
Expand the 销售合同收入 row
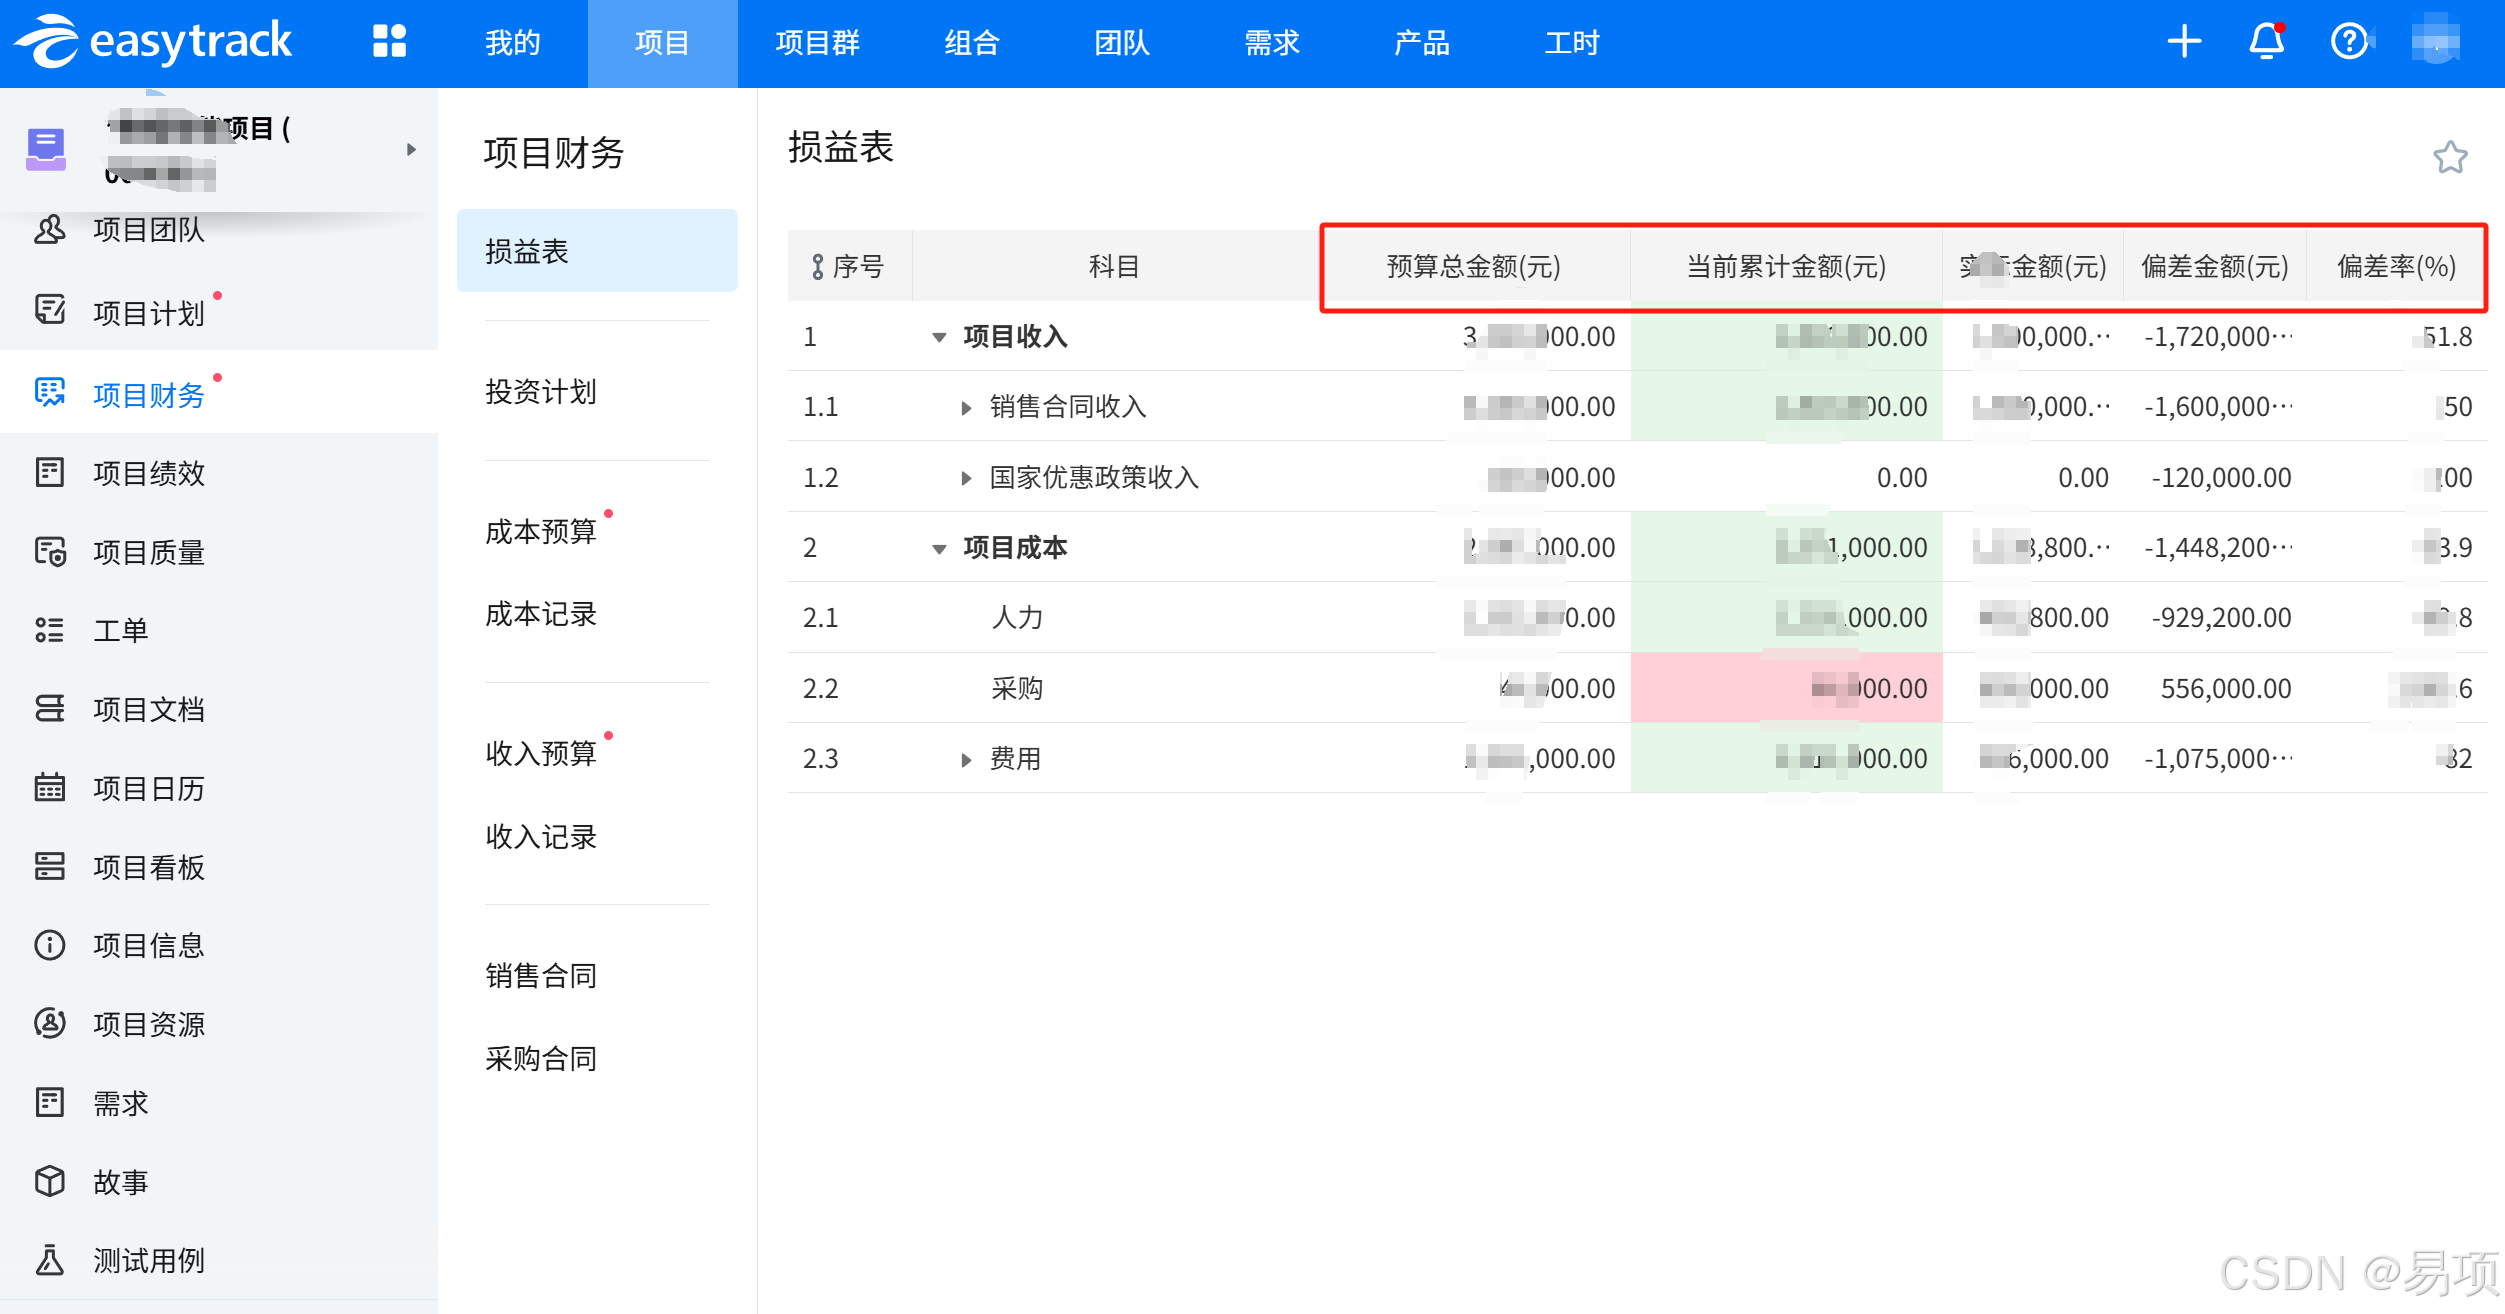point(965,408)
